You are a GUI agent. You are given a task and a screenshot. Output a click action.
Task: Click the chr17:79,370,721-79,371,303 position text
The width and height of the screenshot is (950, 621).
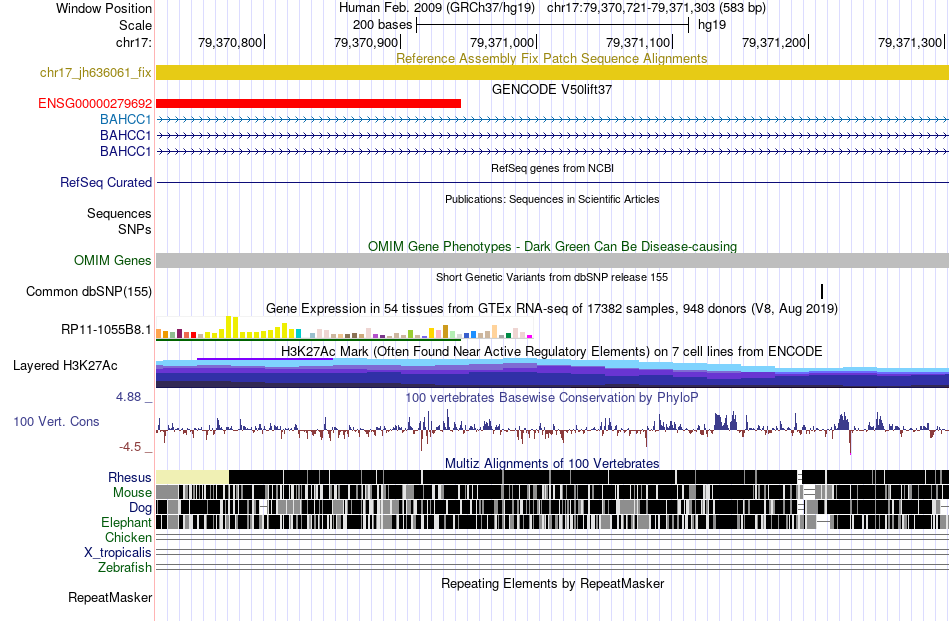[x=656, y=8]
